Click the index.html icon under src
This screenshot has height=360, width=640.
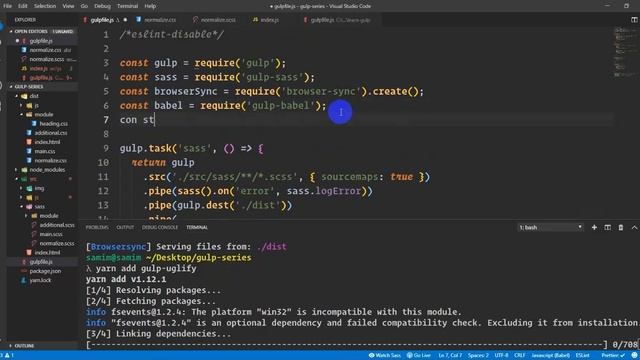(29, 253)
